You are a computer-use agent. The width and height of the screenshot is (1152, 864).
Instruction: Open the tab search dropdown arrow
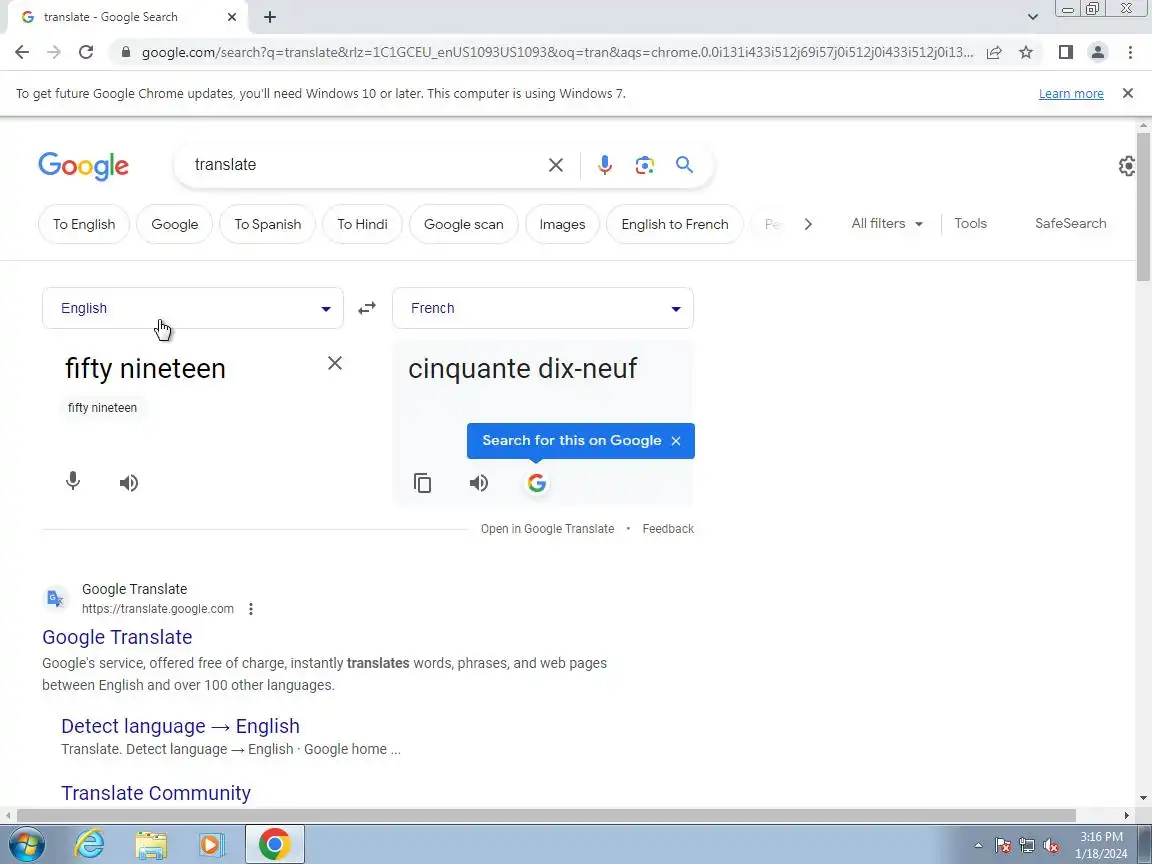[1032, 17]
